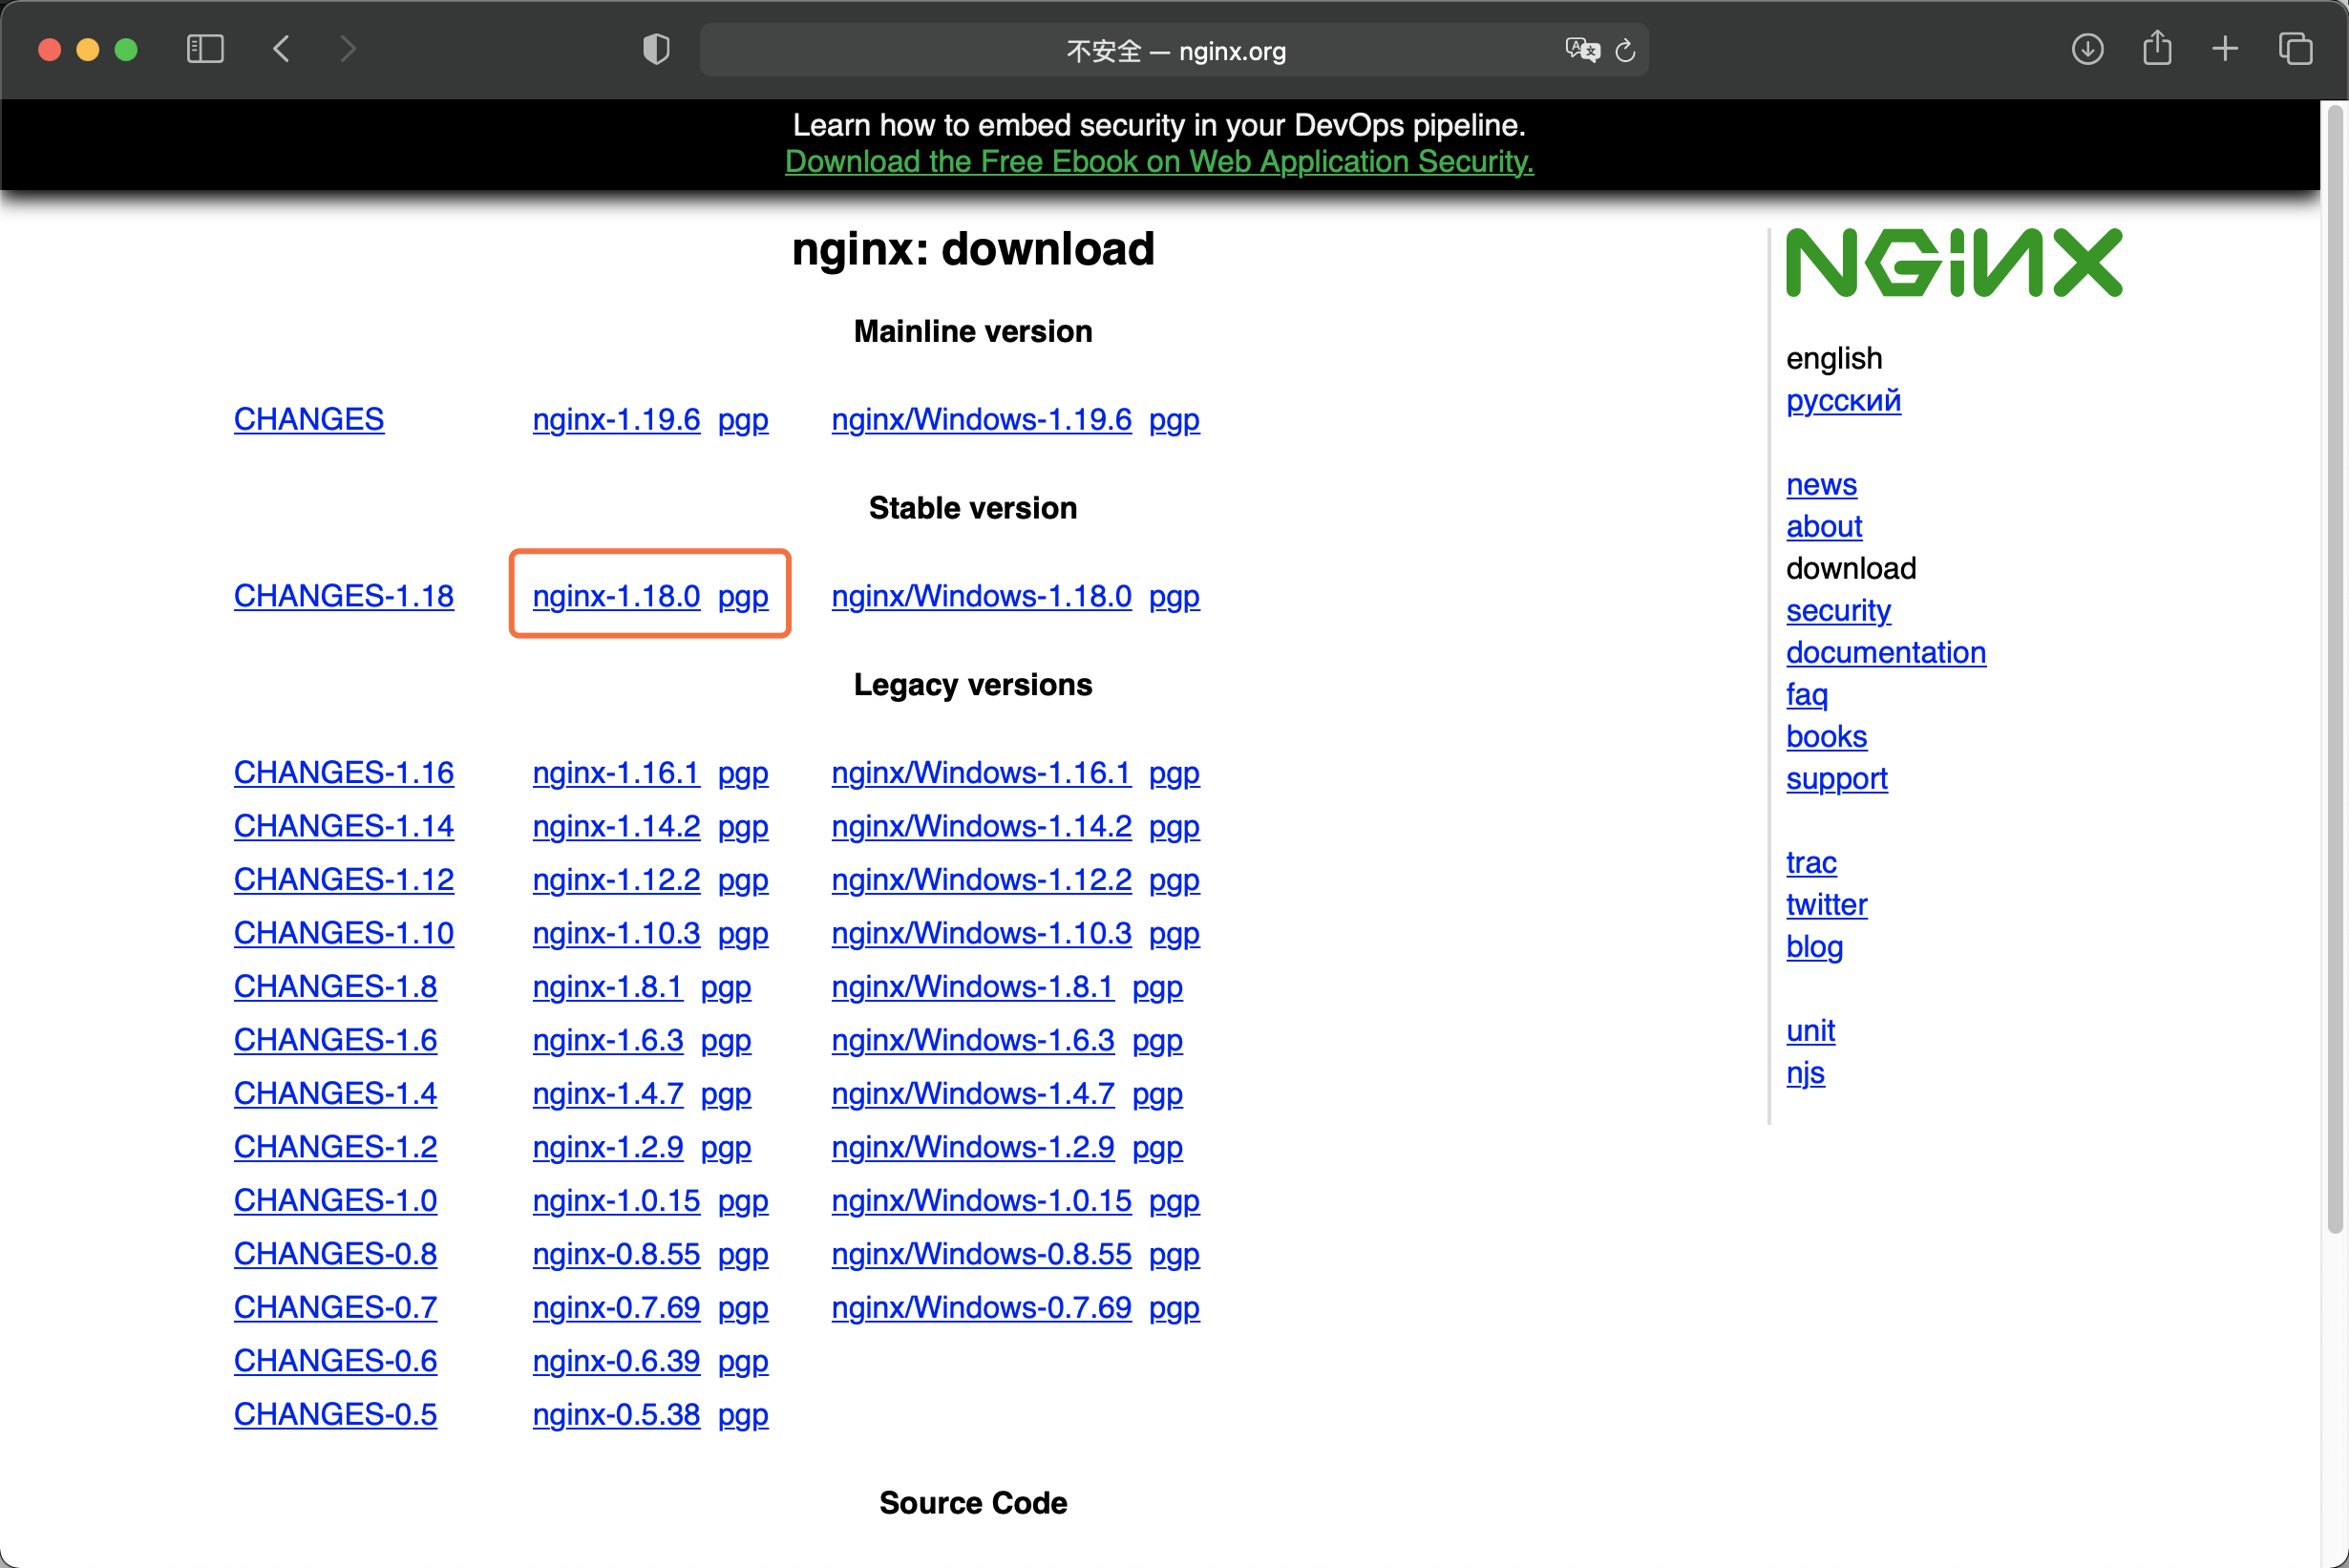Open the CHANGES-1.18 changelog link
2349x1568 pixels.
343,596
